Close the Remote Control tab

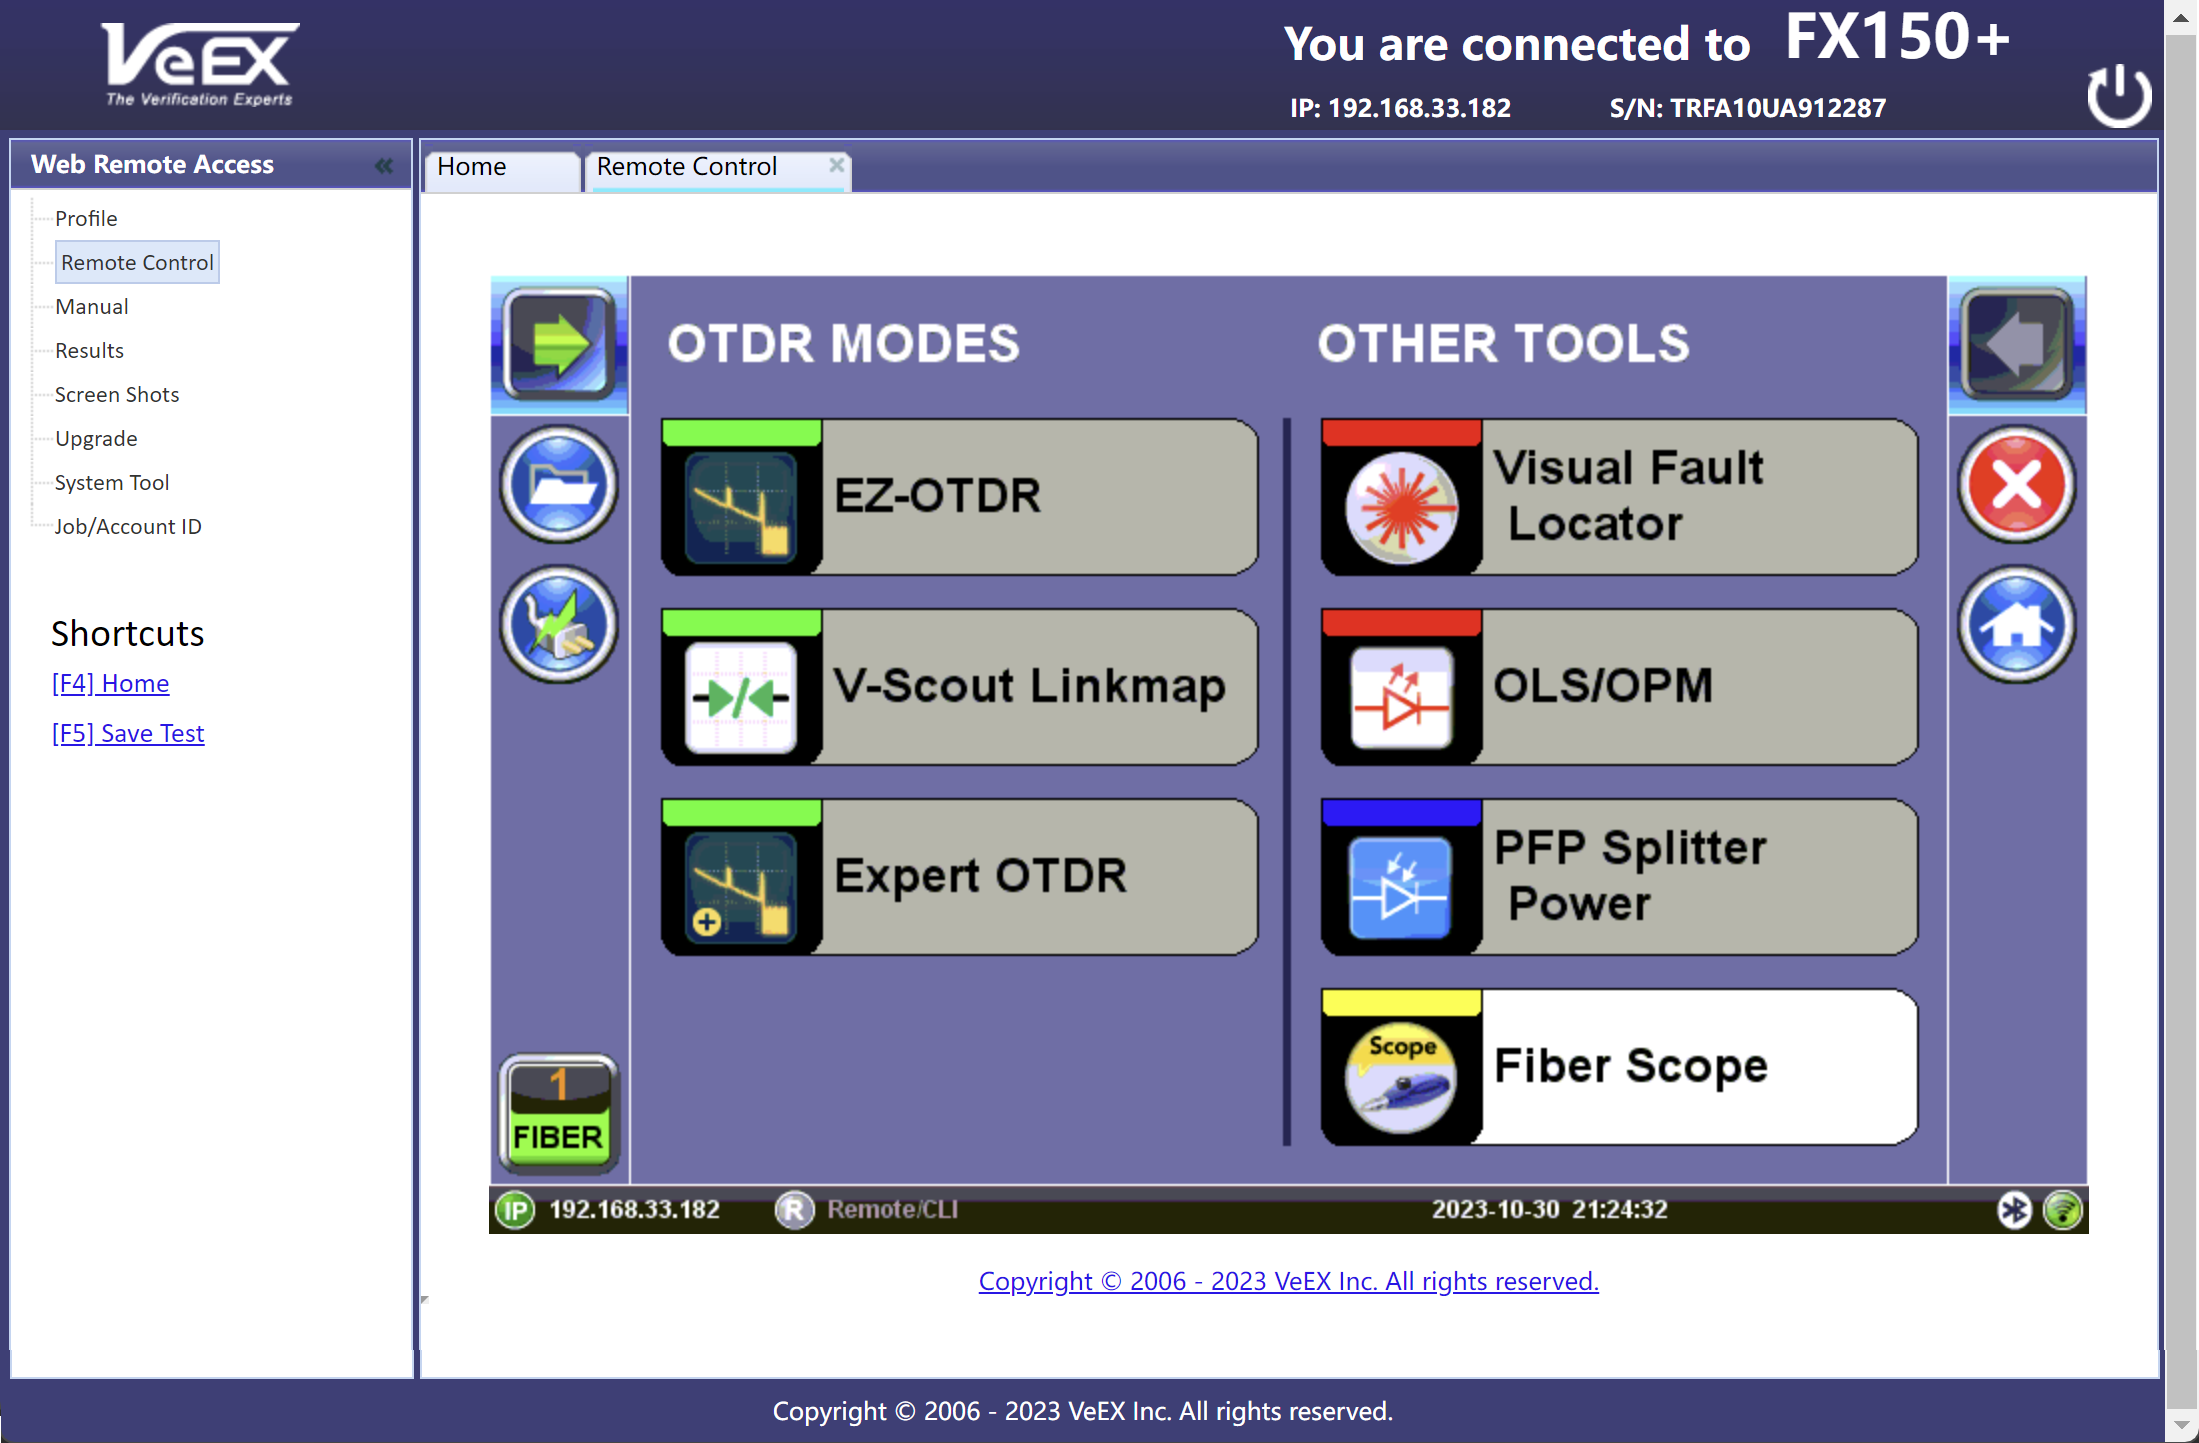(836, 163)
